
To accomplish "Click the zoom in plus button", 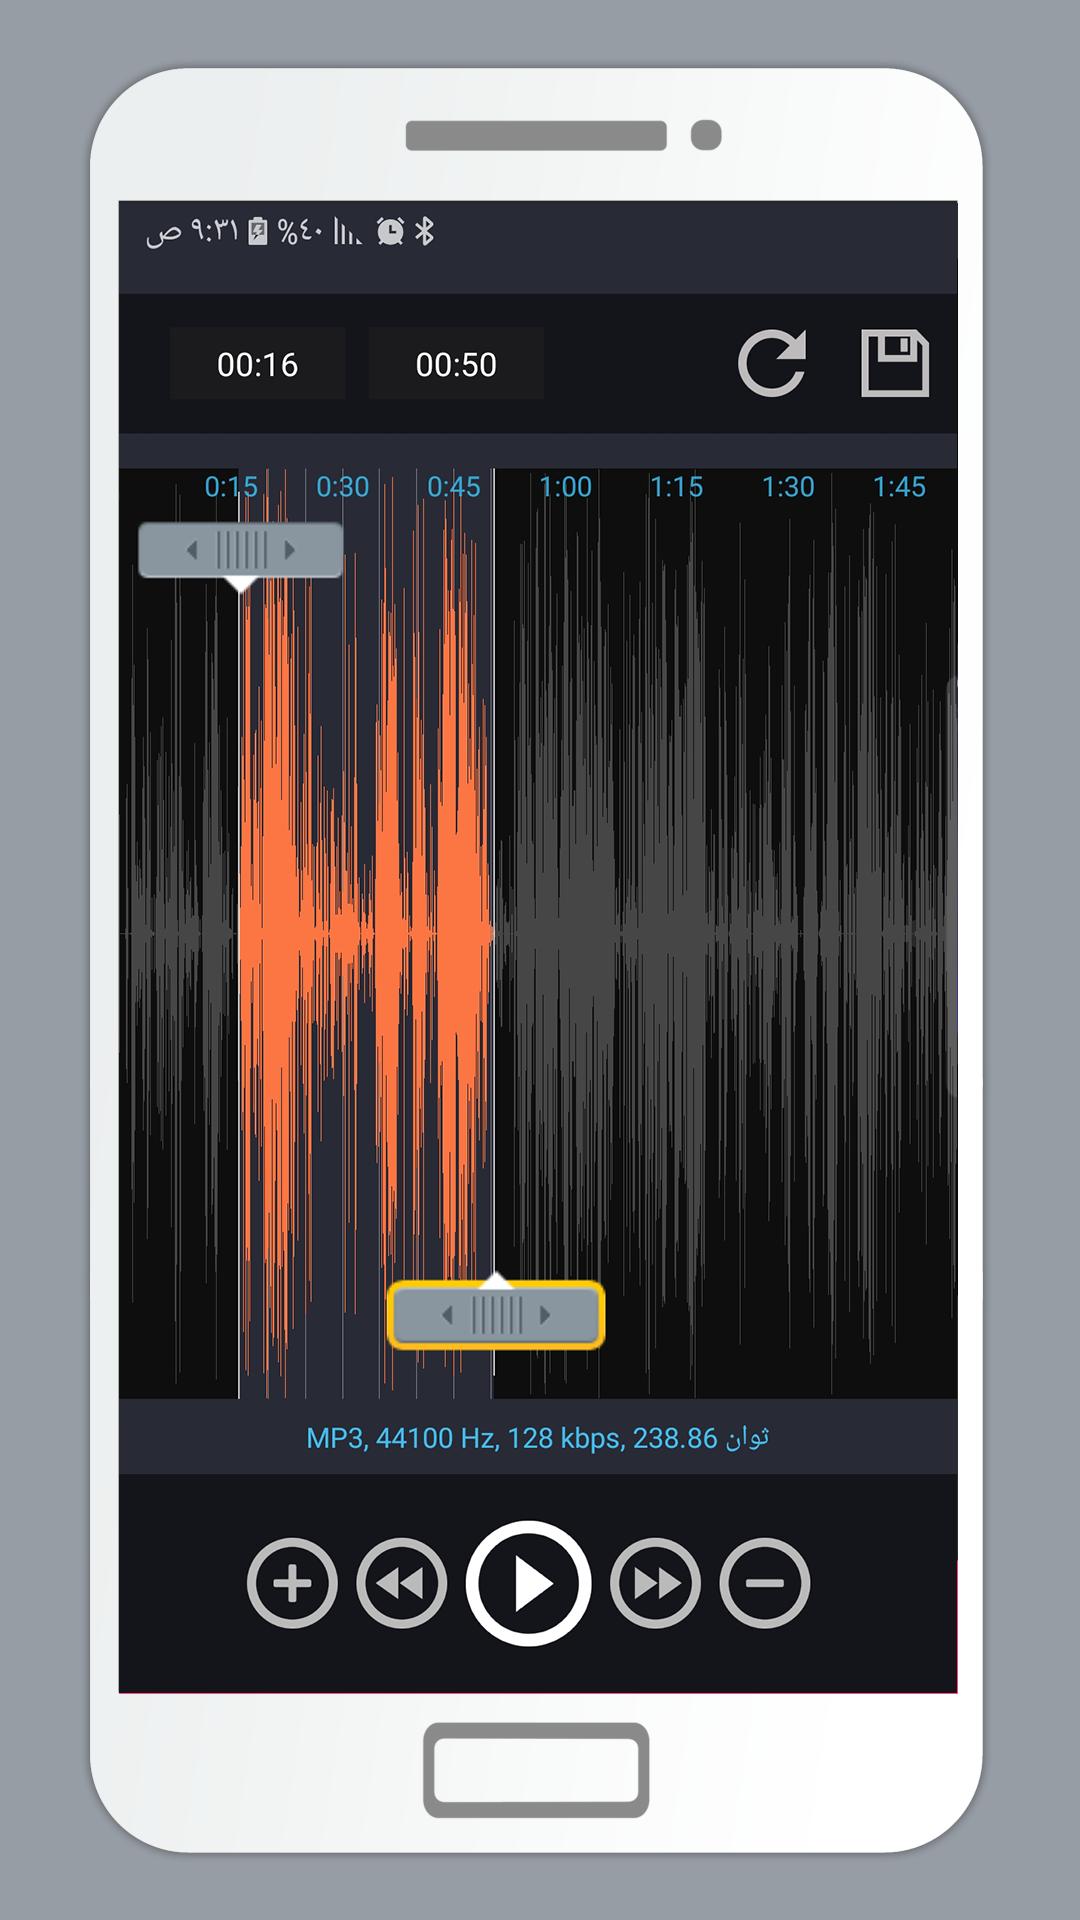I will [x=292, y=1583].
